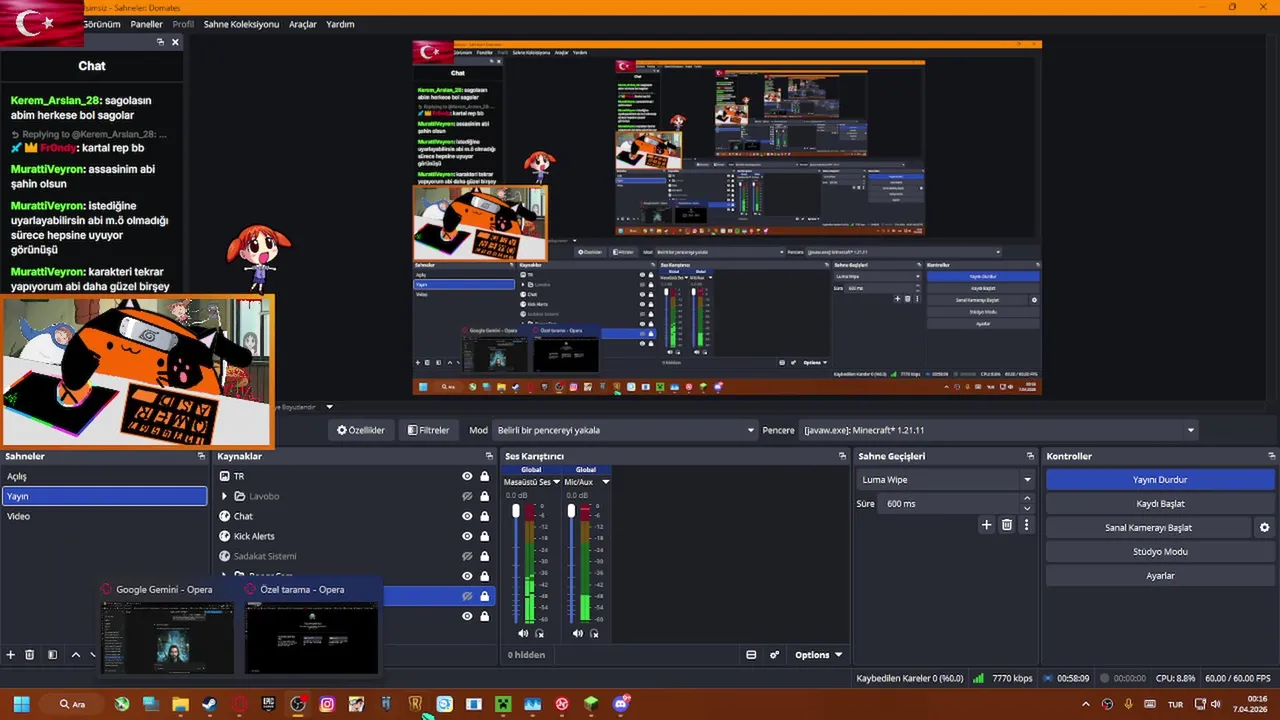Hide the TR source
Viewport: 1280px width, 720px height.
point(467,477)
